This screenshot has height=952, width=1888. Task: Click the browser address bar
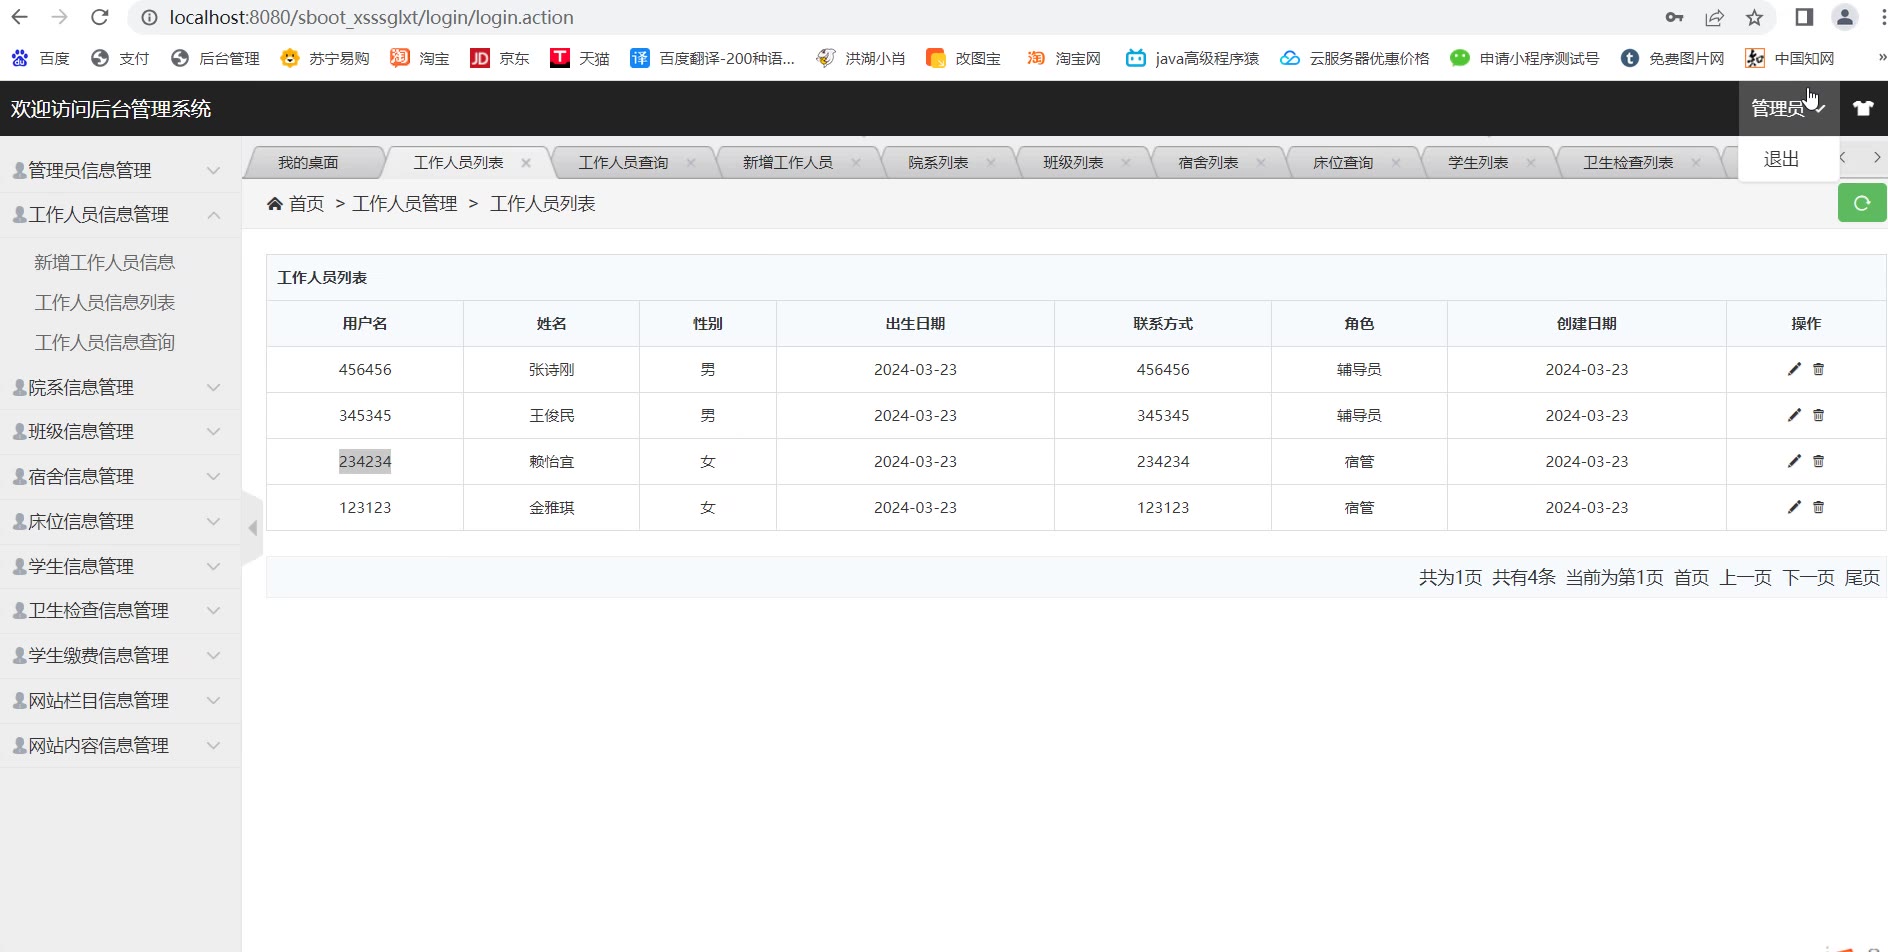900,17
